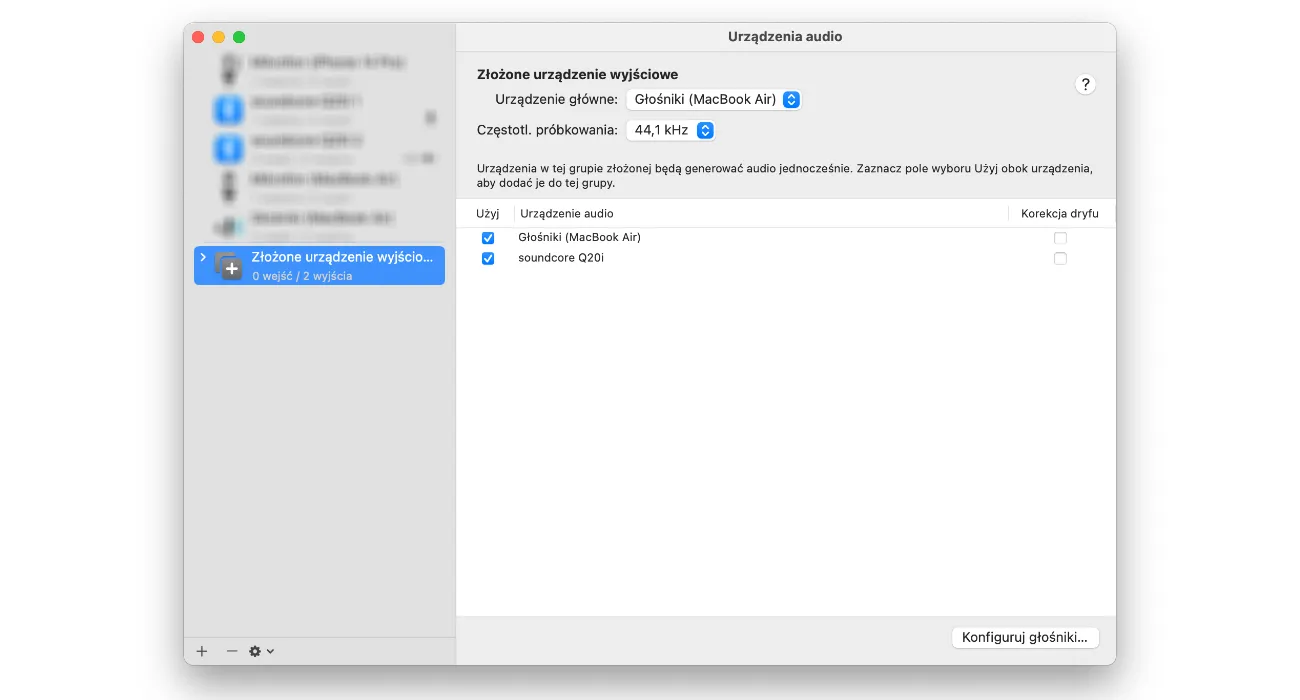Click the Użyj column header
This screenshot has height=700, width=1300.
point(487,214)
